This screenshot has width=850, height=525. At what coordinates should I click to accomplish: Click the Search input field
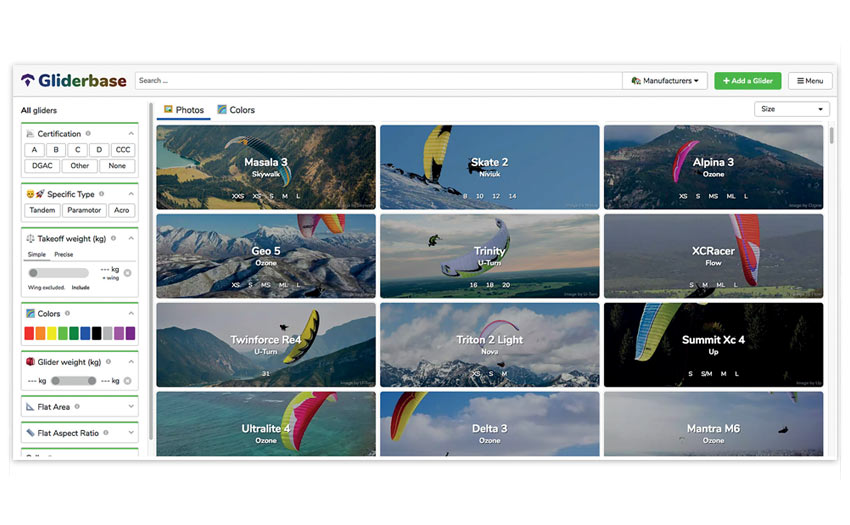(378, 81)
